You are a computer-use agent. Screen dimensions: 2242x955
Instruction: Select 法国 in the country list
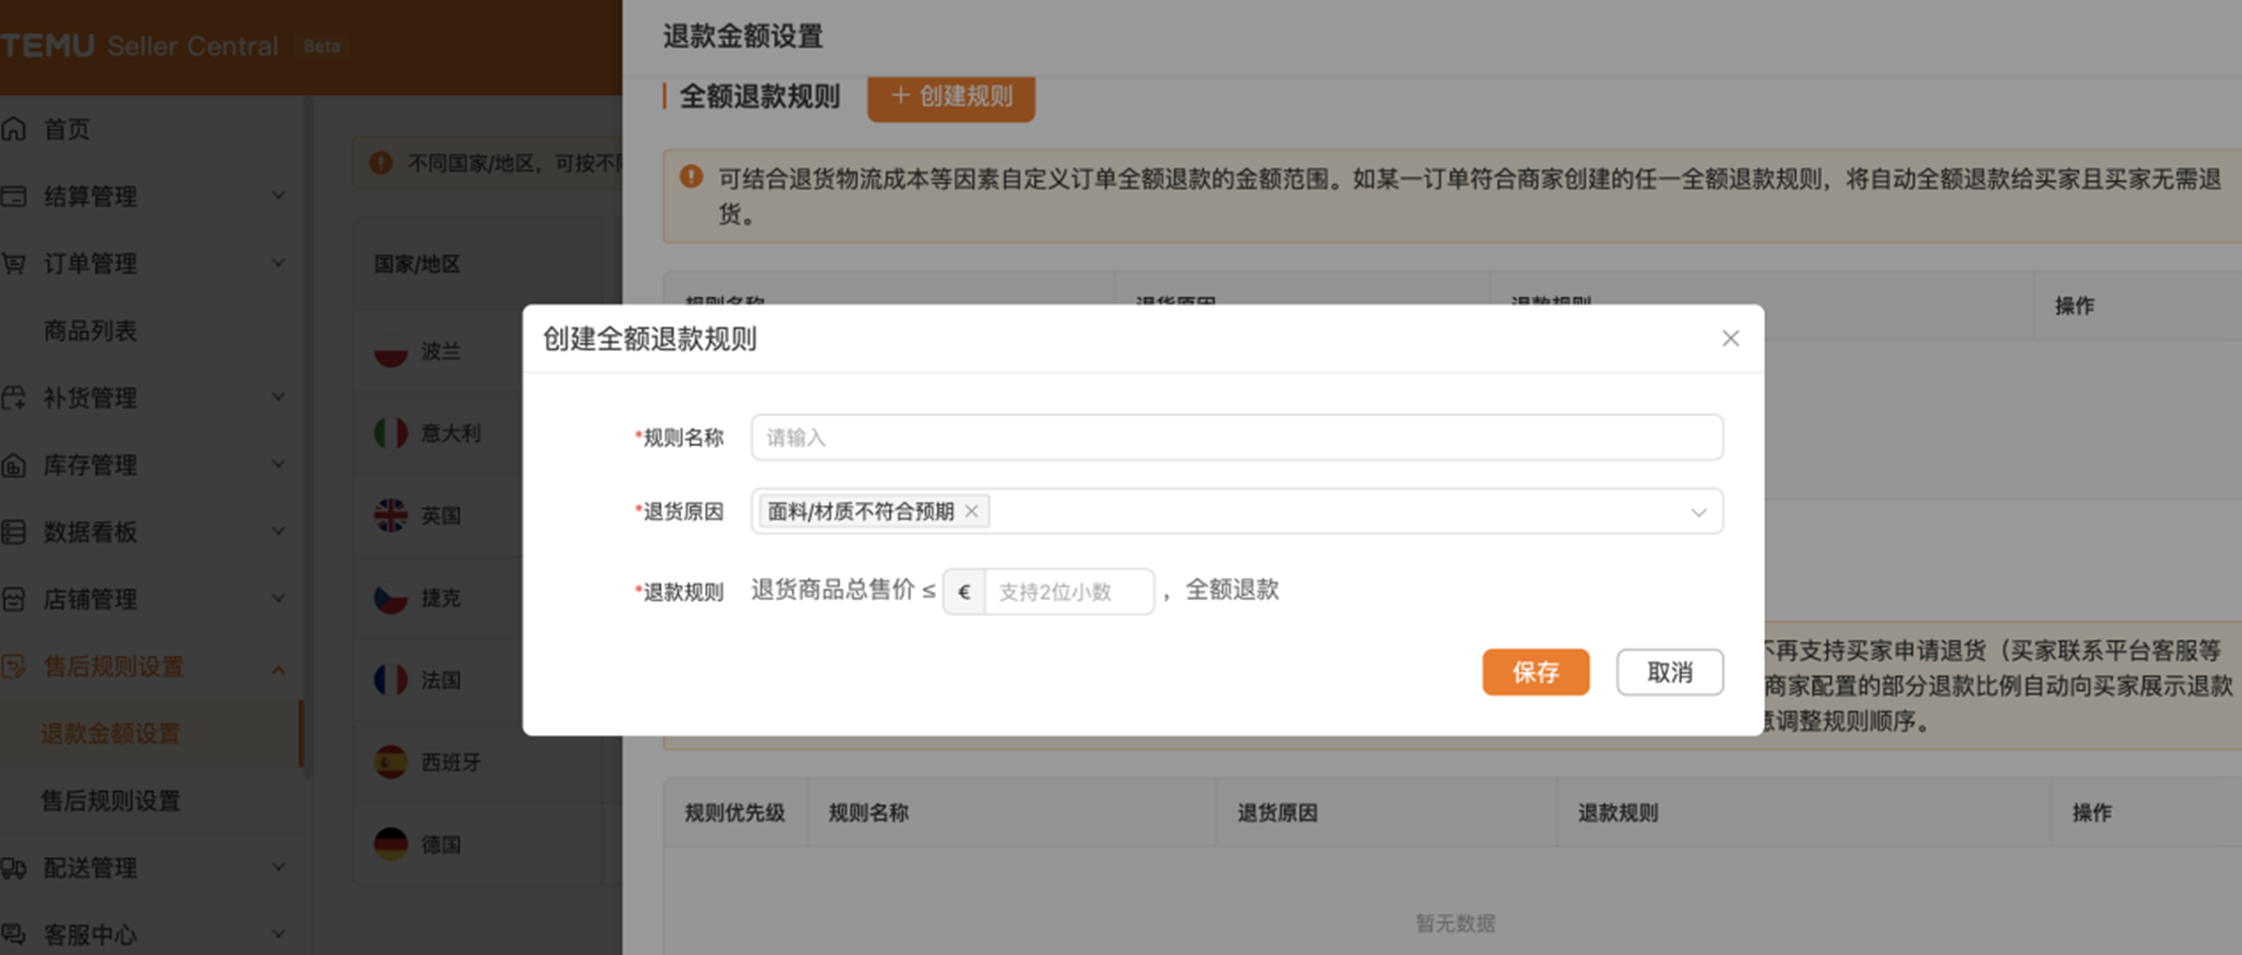tap(440, 680)
